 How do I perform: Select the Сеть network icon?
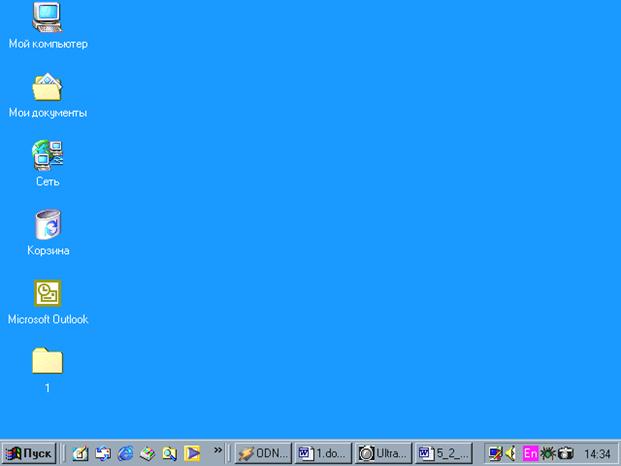point(48,155)
